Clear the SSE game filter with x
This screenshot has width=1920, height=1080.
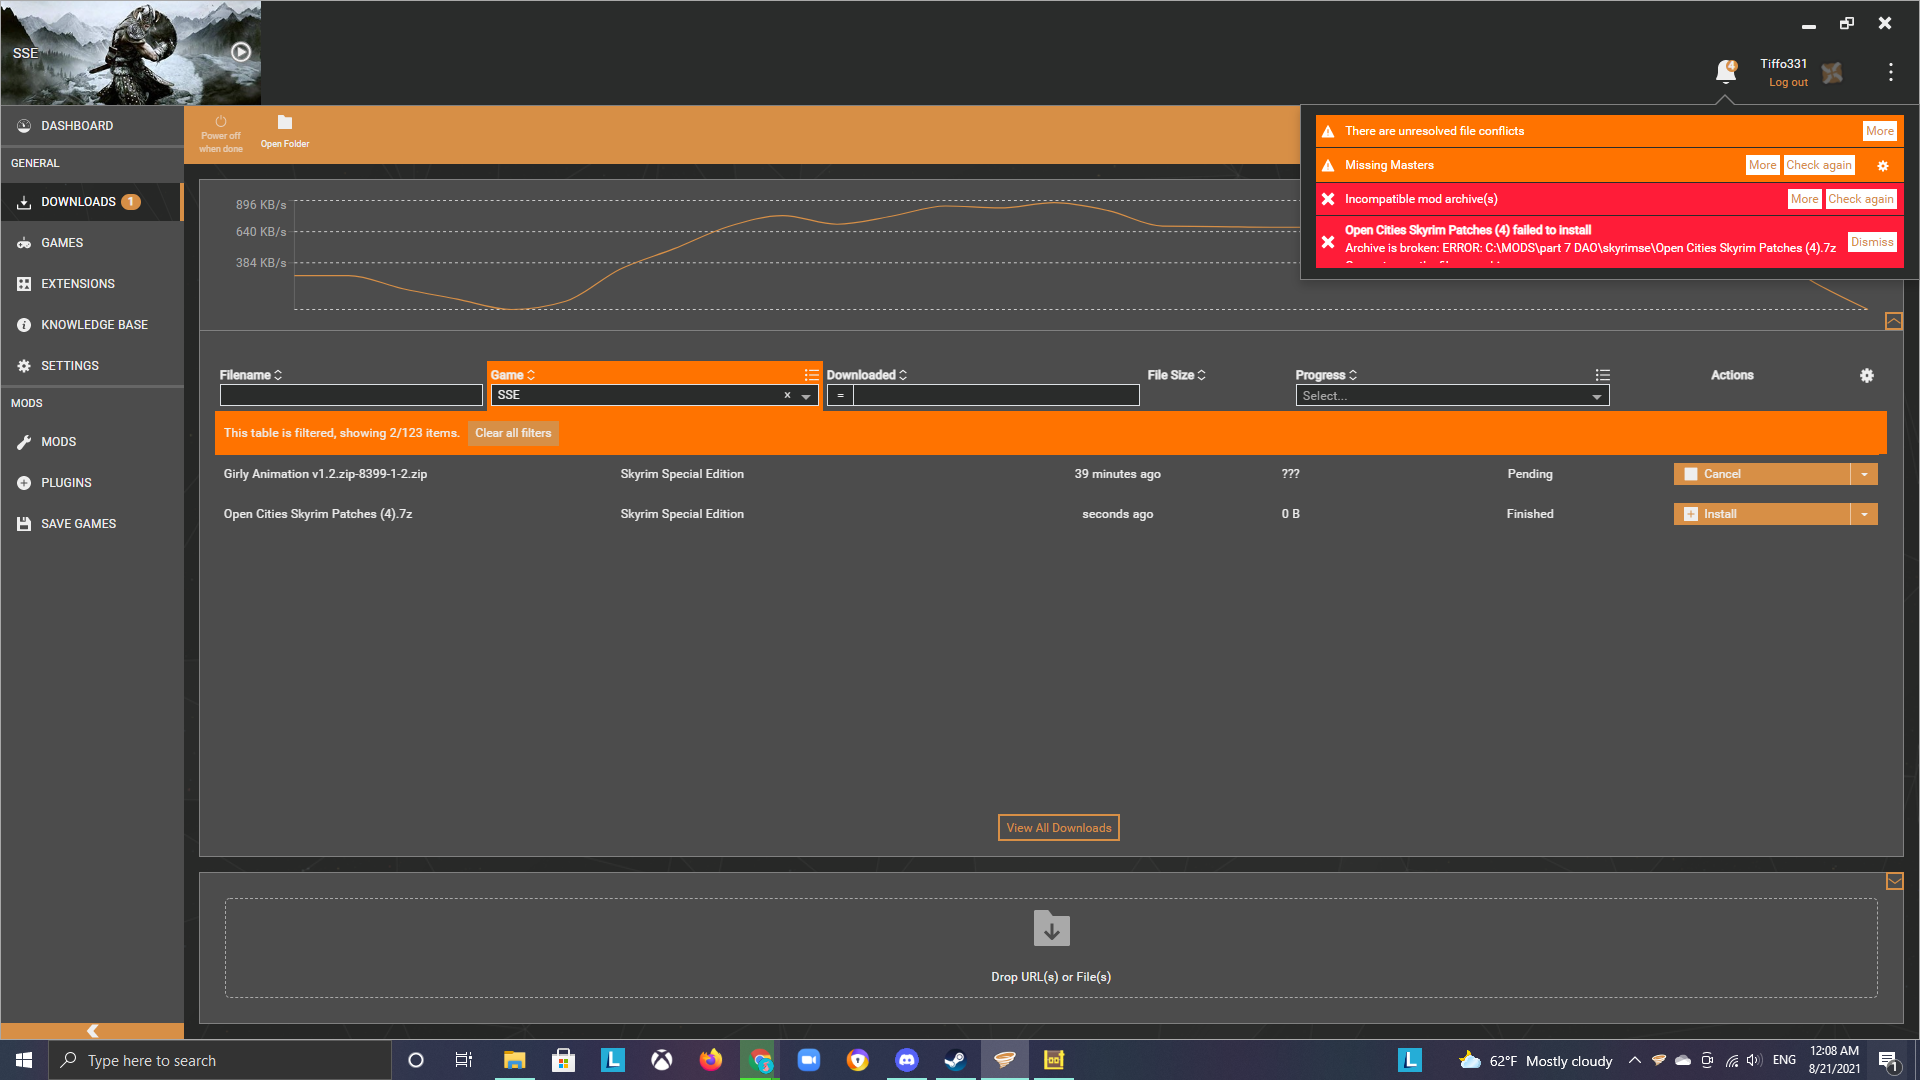click(x=787, y=395)
